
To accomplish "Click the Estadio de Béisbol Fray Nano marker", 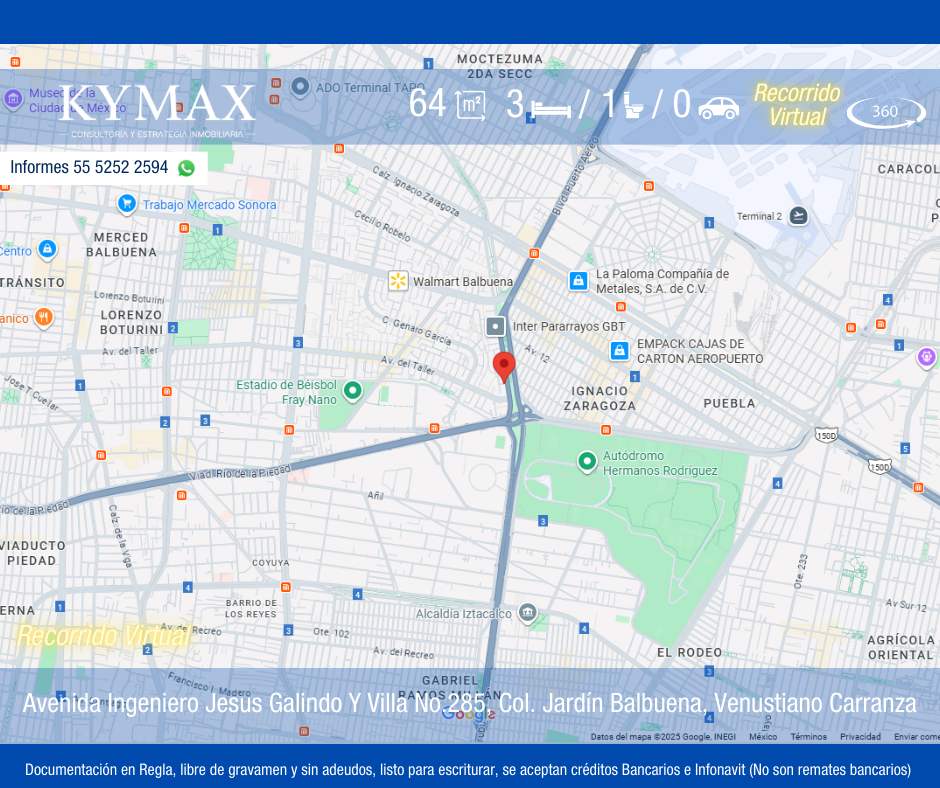I will click(352, 391).
